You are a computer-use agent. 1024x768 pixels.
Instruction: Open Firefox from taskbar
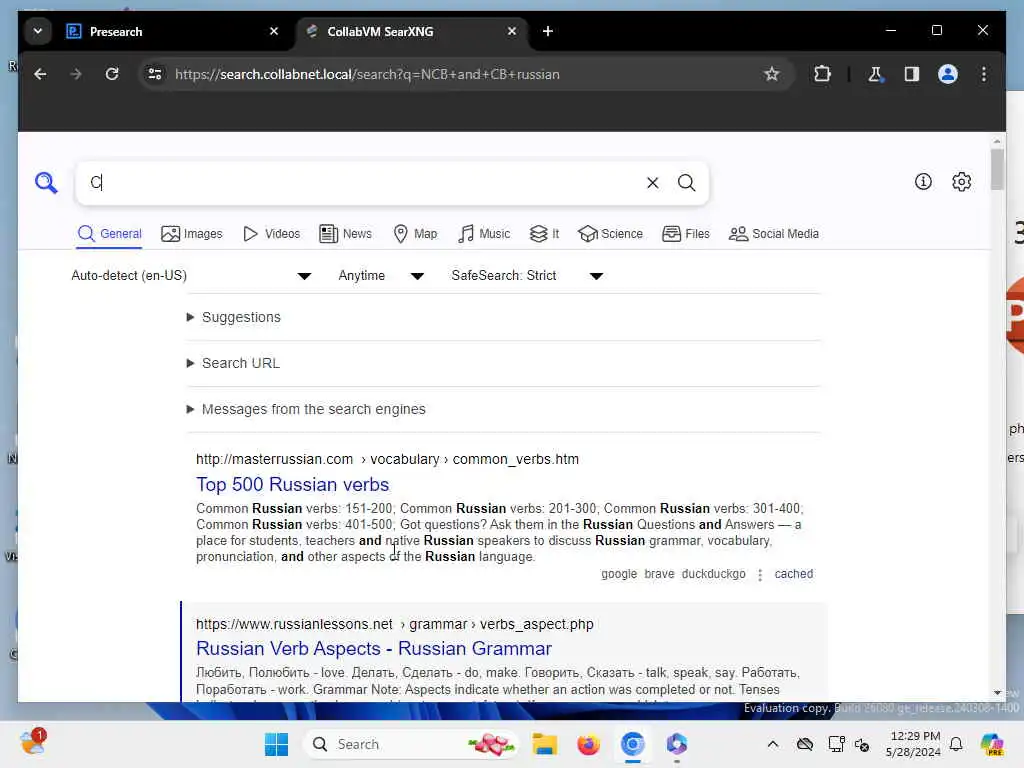click(588, 744)
